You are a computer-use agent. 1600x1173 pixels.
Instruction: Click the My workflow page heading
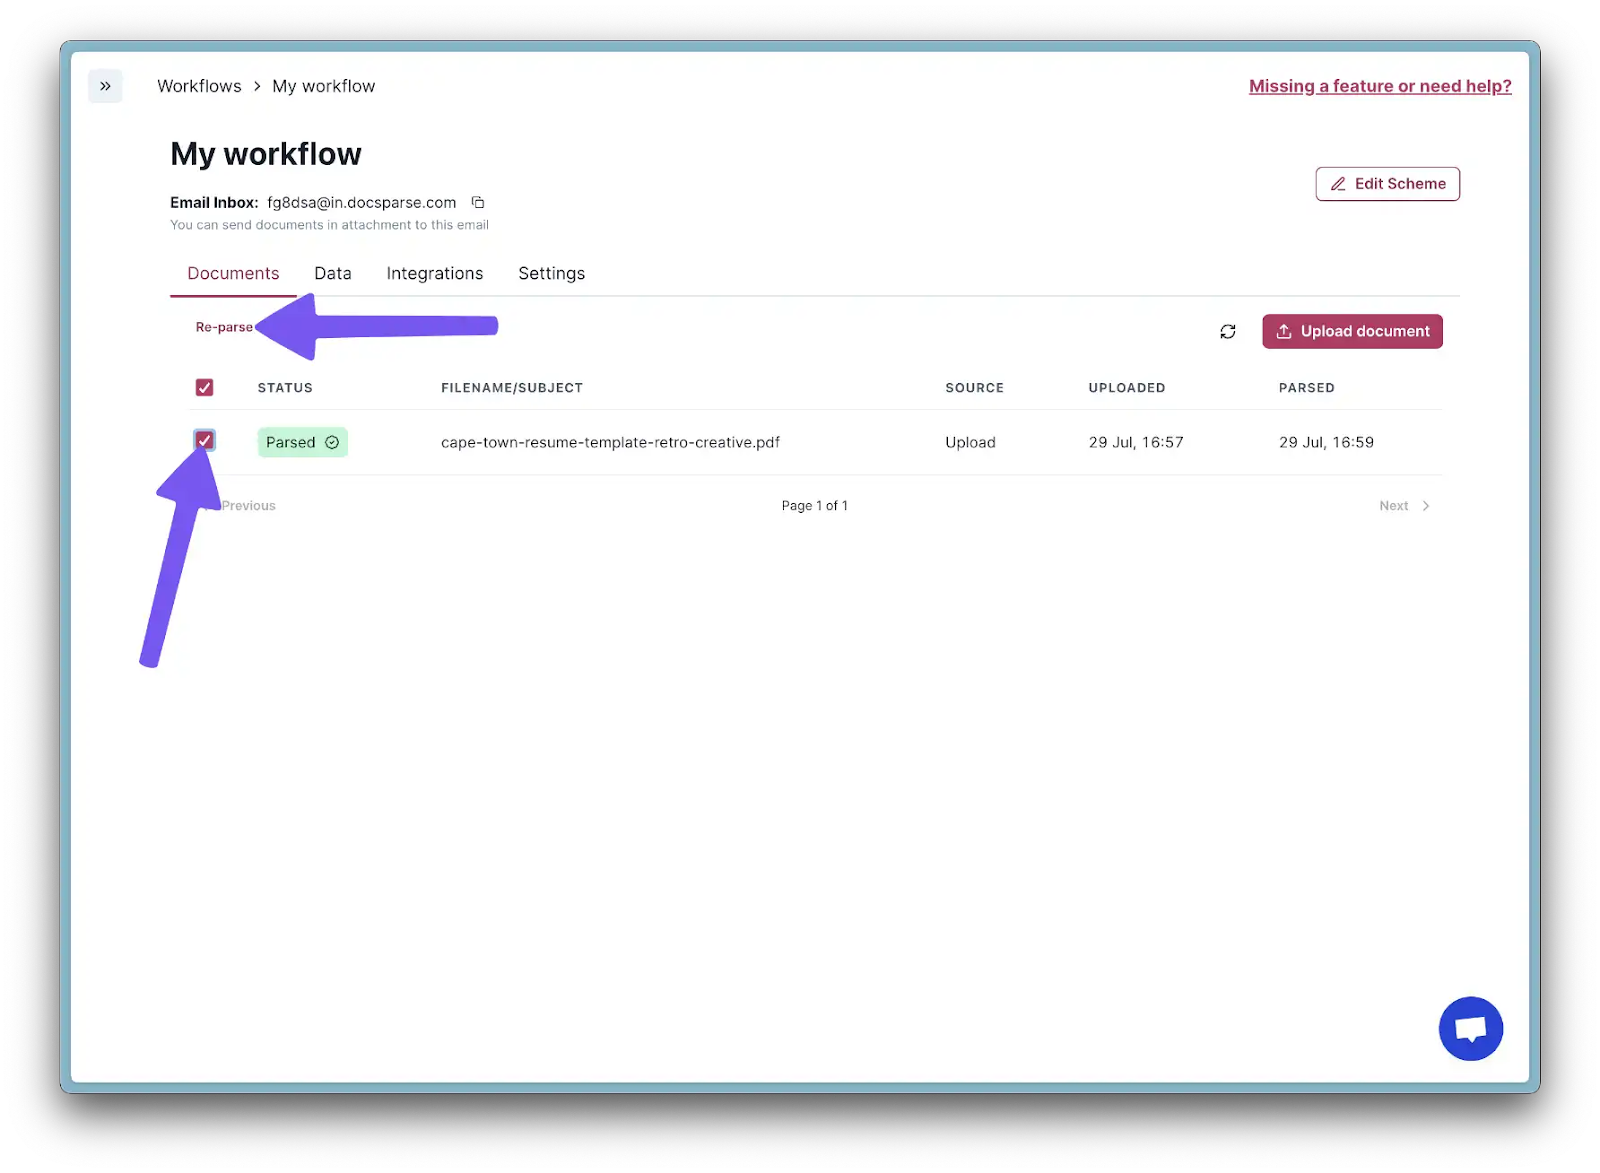(x=266, y=154)
